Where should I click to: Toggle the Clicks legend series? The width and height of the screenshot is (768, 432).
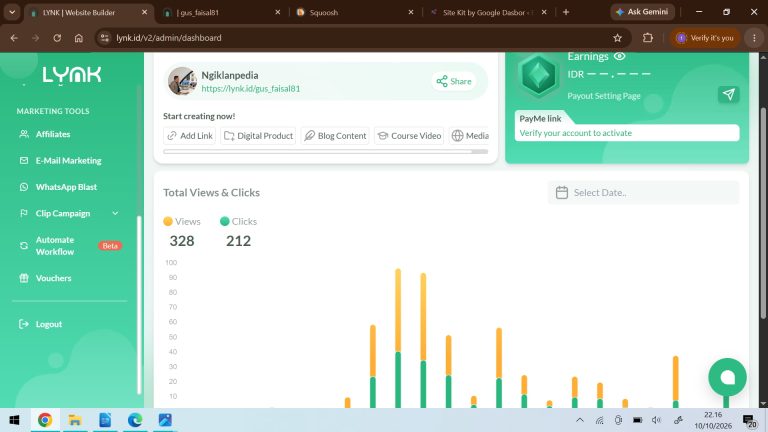239,221
